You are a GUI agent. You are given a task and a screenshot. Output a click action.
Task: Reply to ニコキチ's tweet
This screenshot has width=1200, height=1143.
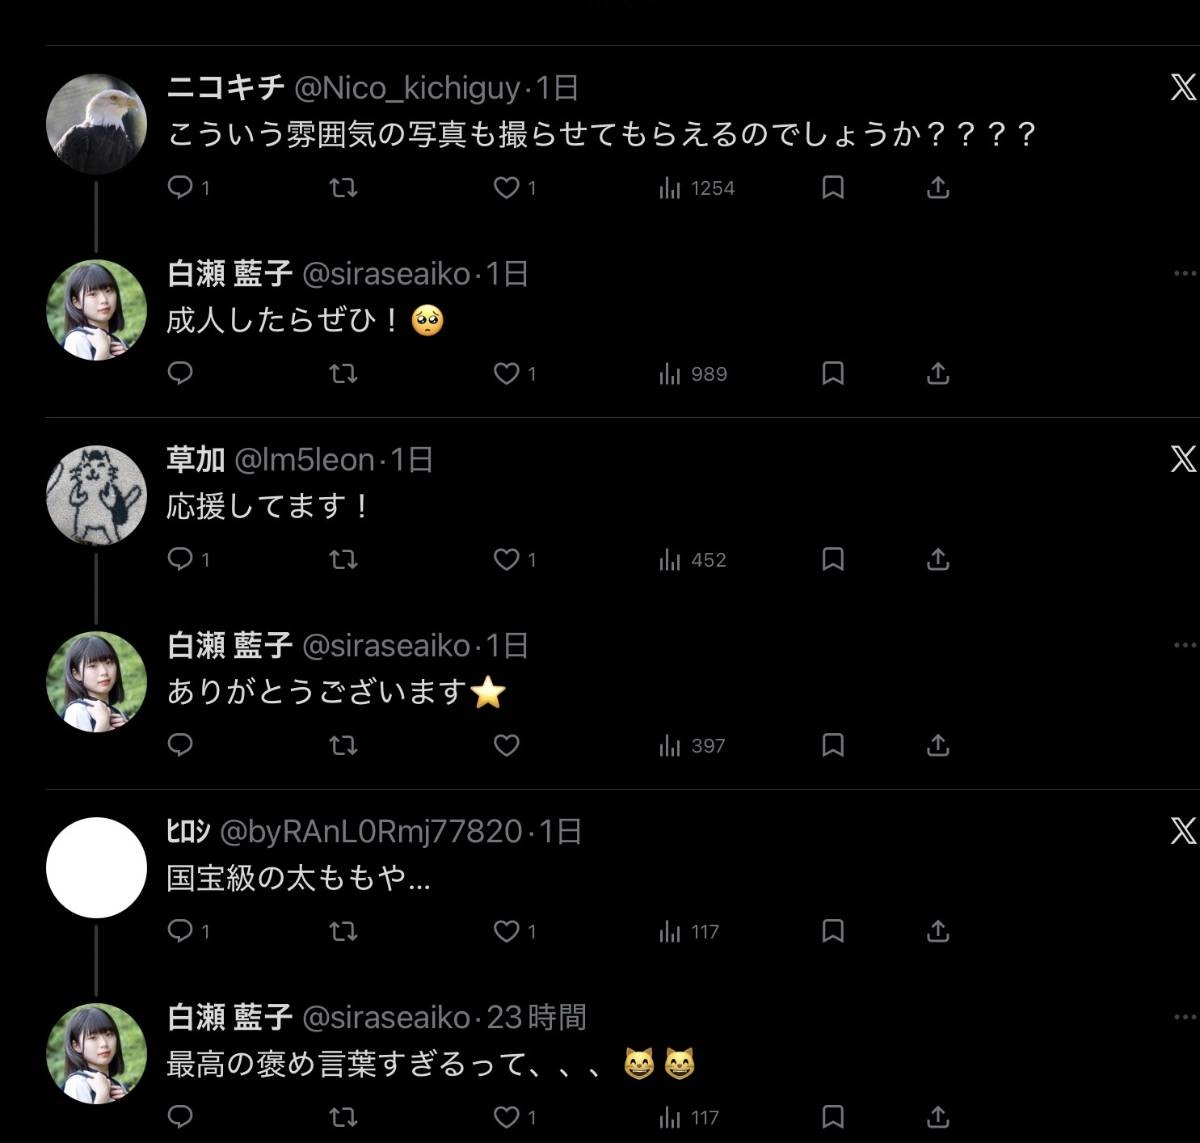click(188, 188)
